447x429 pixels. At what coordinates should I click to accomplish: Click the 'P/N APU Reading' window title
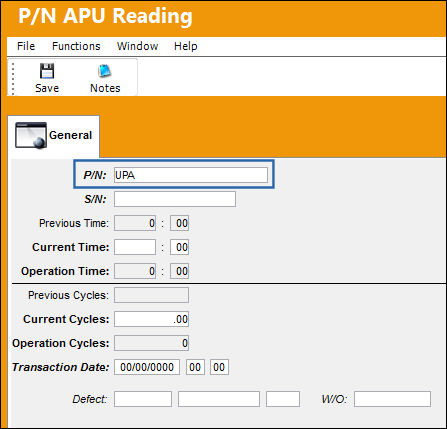[x=105, y=17]
